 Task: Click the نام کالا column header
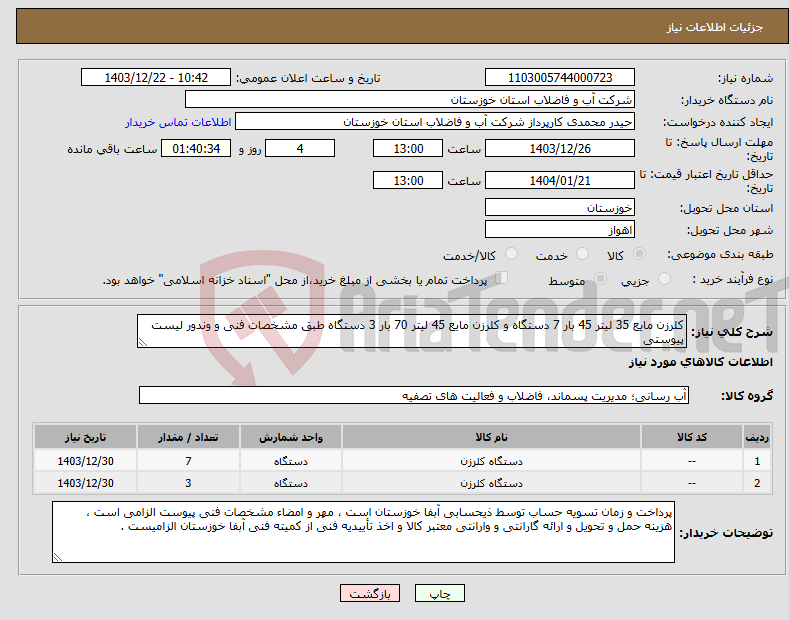(x=491, y=437)
